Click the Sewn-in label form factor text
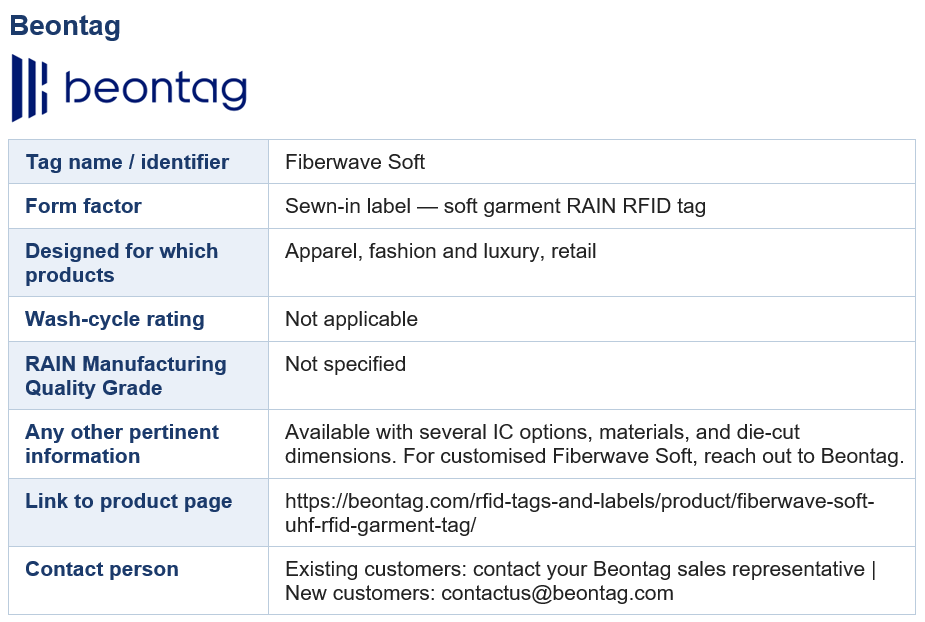Image resolution: width=925 pixels, height=622 pixels. click(x=495, y=206)
